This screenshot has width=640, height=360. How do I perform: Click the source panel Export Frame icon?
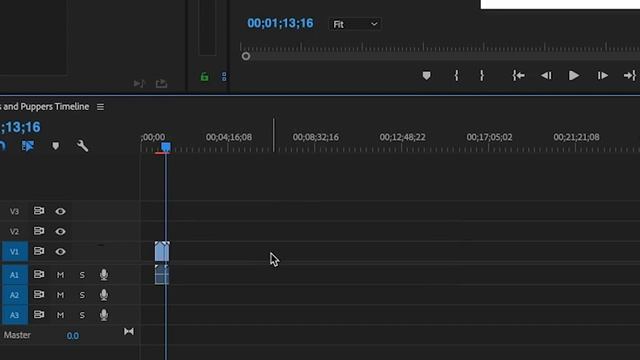tap(162, 83)
